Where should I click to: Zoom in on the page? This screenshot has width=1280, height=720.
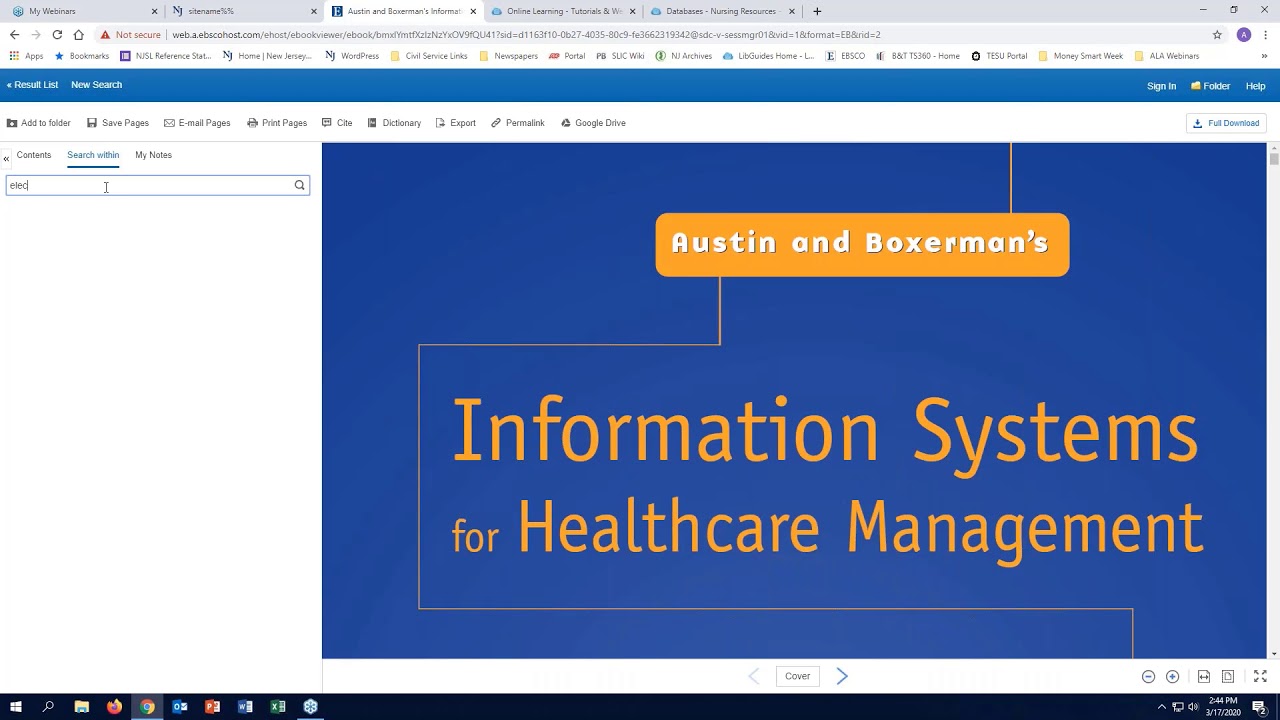click(x=1172, y=677)
